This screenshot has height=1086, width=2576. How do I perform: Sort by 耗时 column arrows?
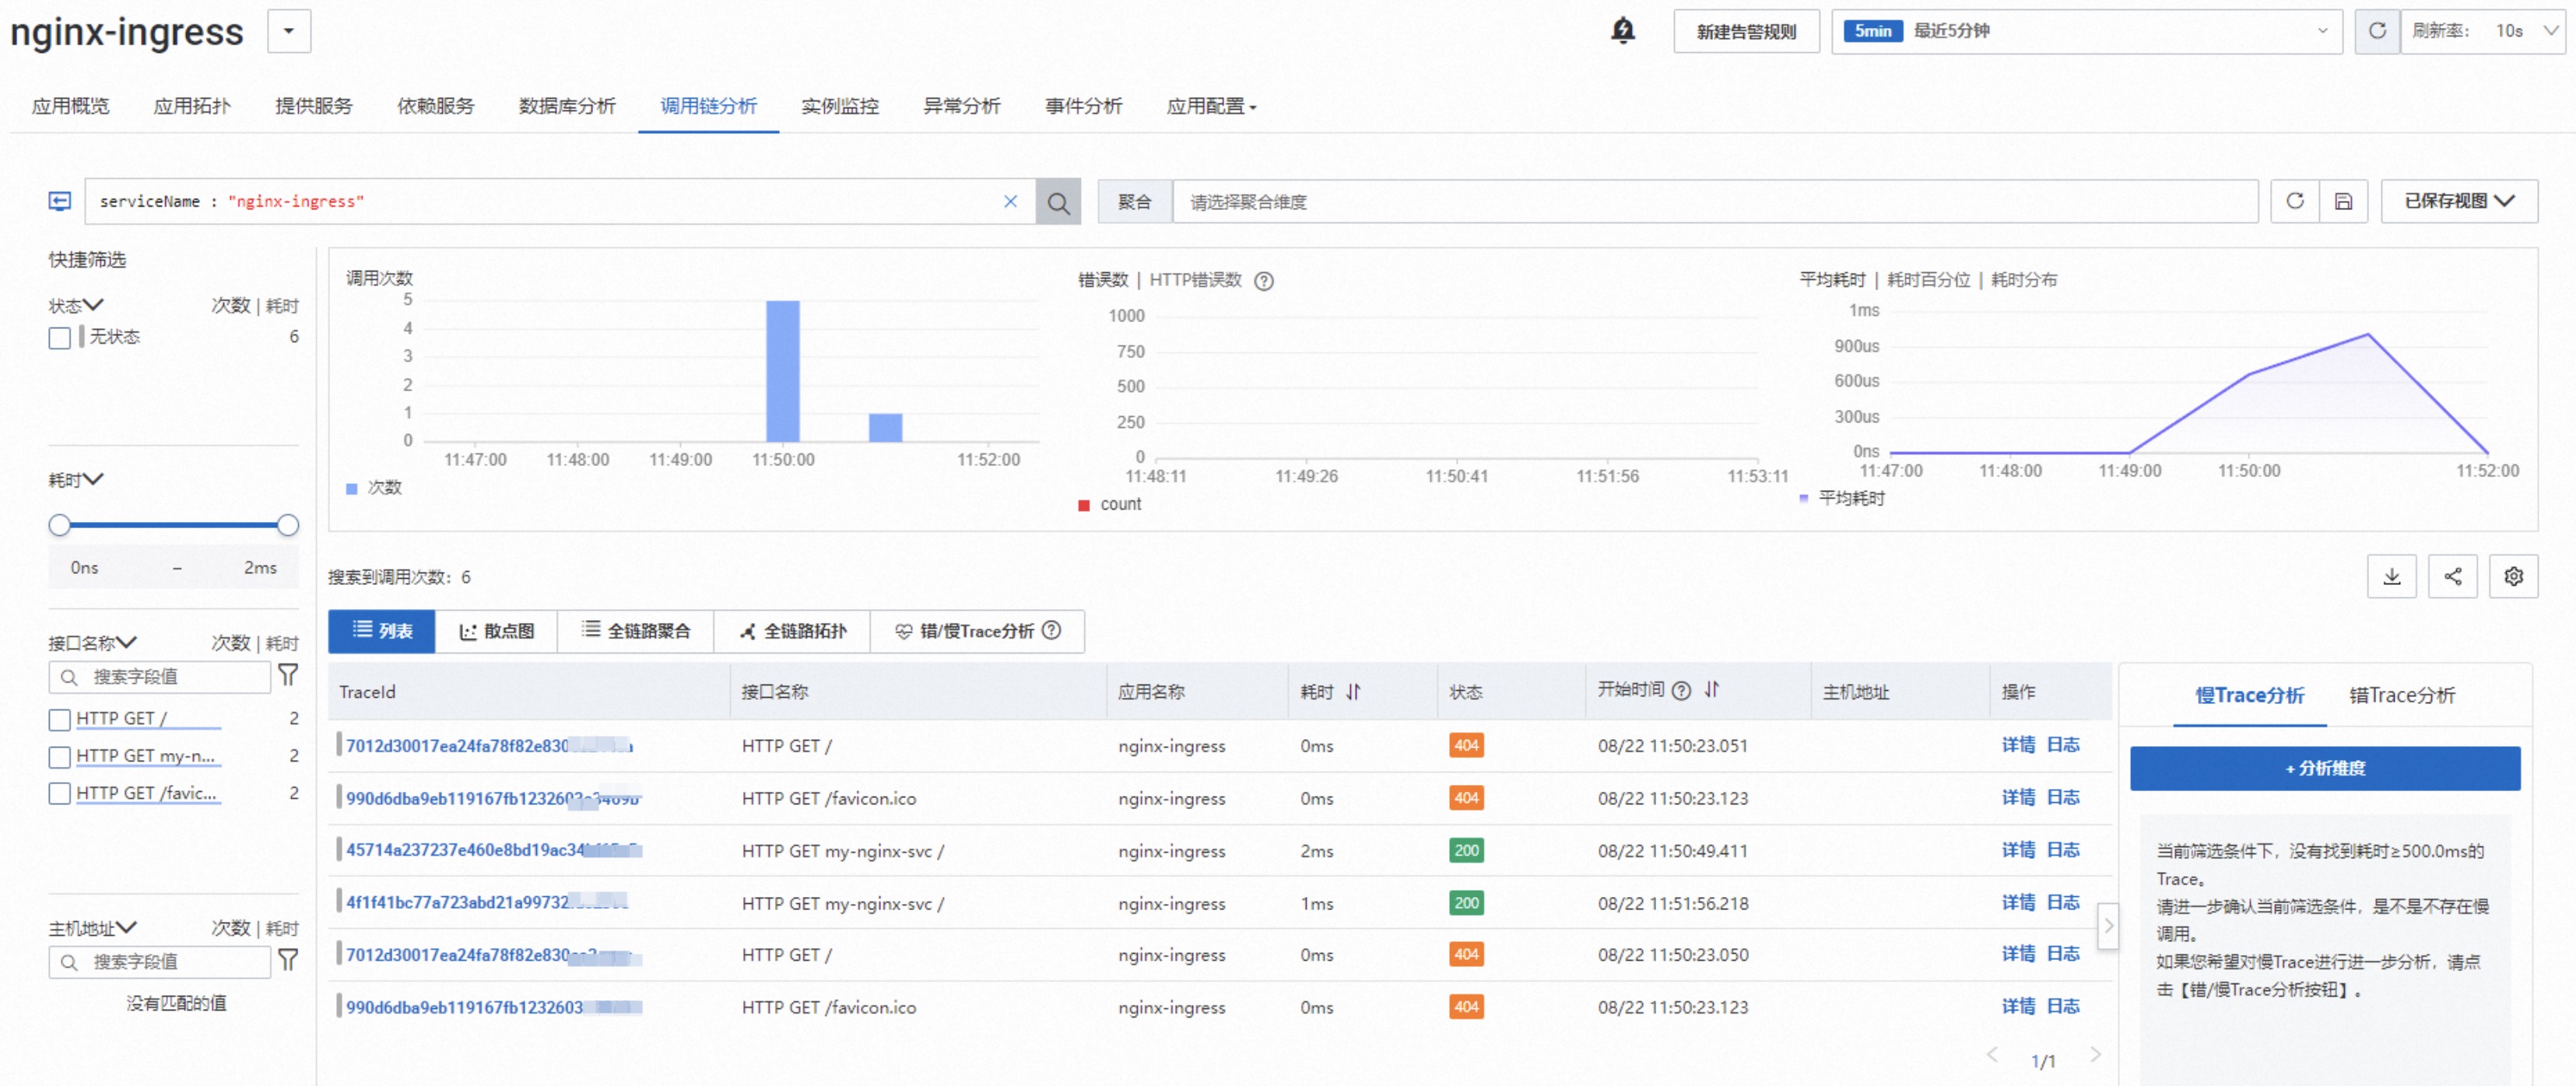pyautogui.click(x=1353, y=691)
